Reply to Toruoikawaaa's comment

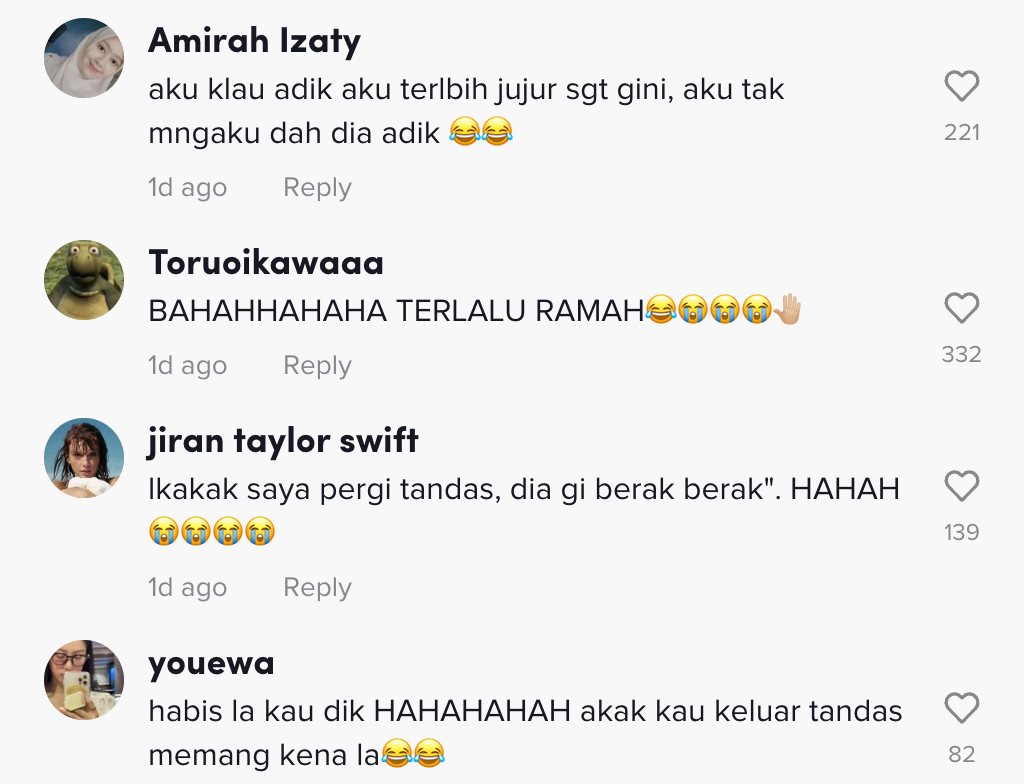[317, 365]
